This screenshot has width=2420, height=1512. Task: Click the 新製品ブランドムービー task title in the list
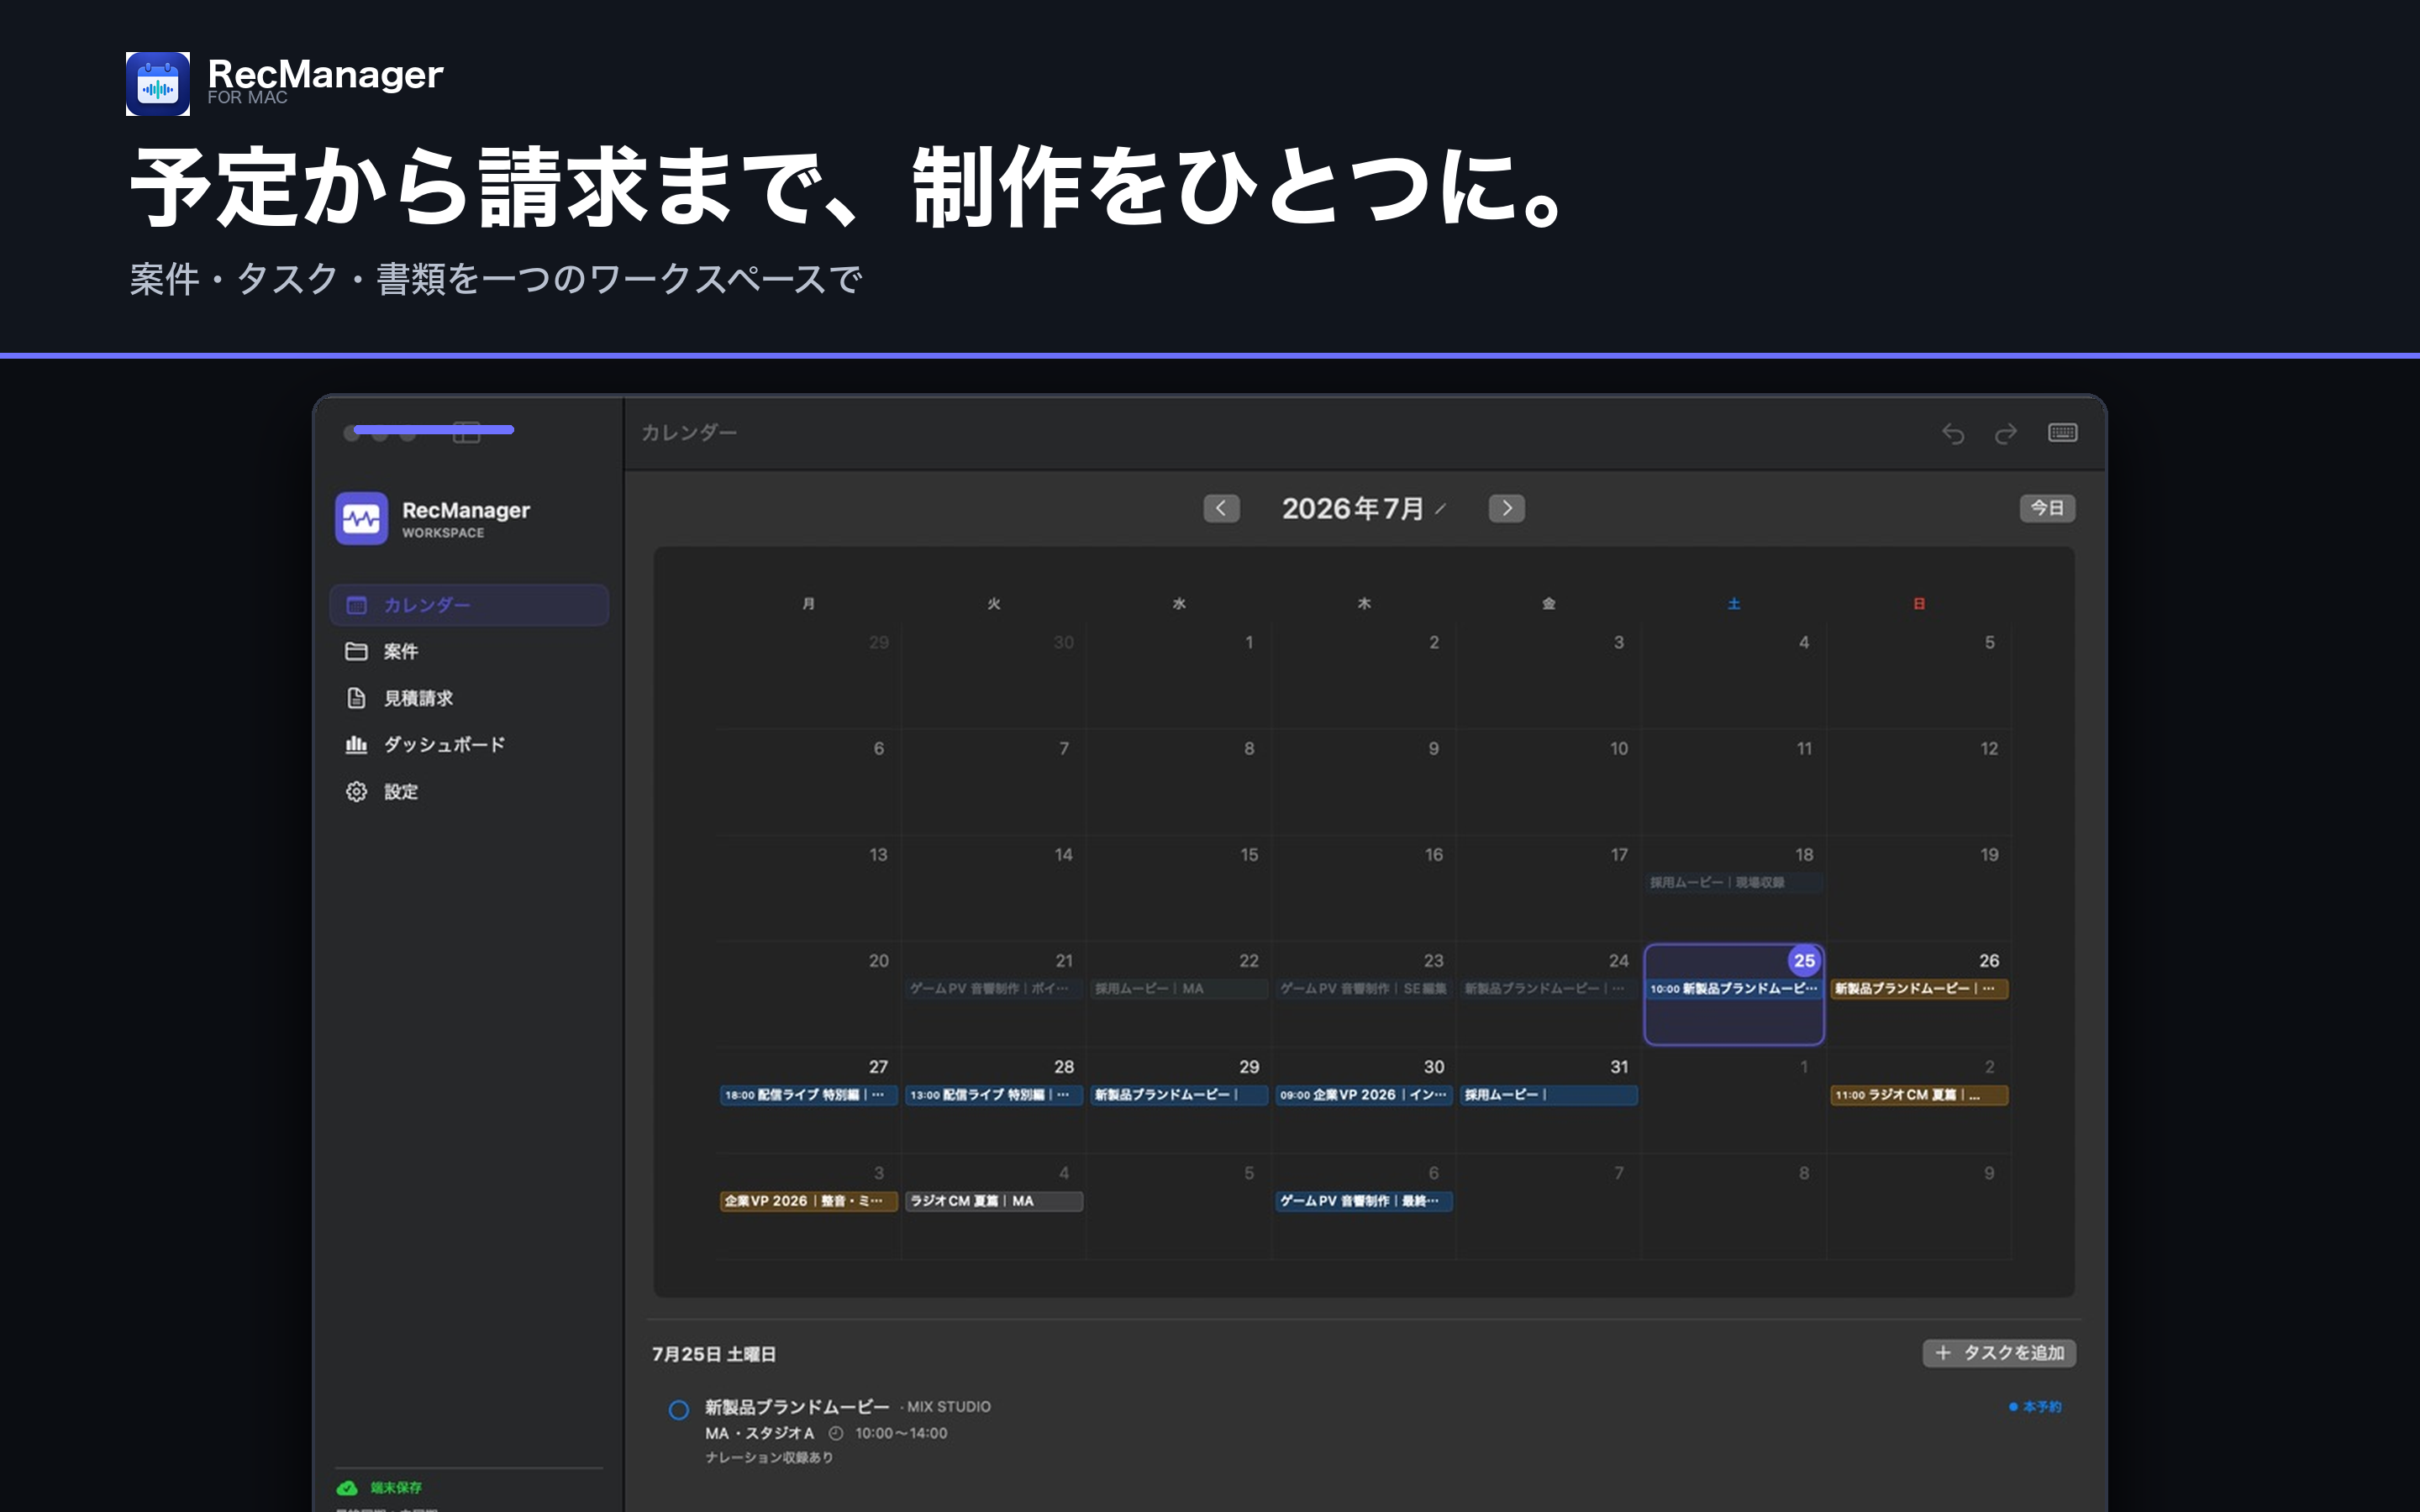coord(797,1406)
